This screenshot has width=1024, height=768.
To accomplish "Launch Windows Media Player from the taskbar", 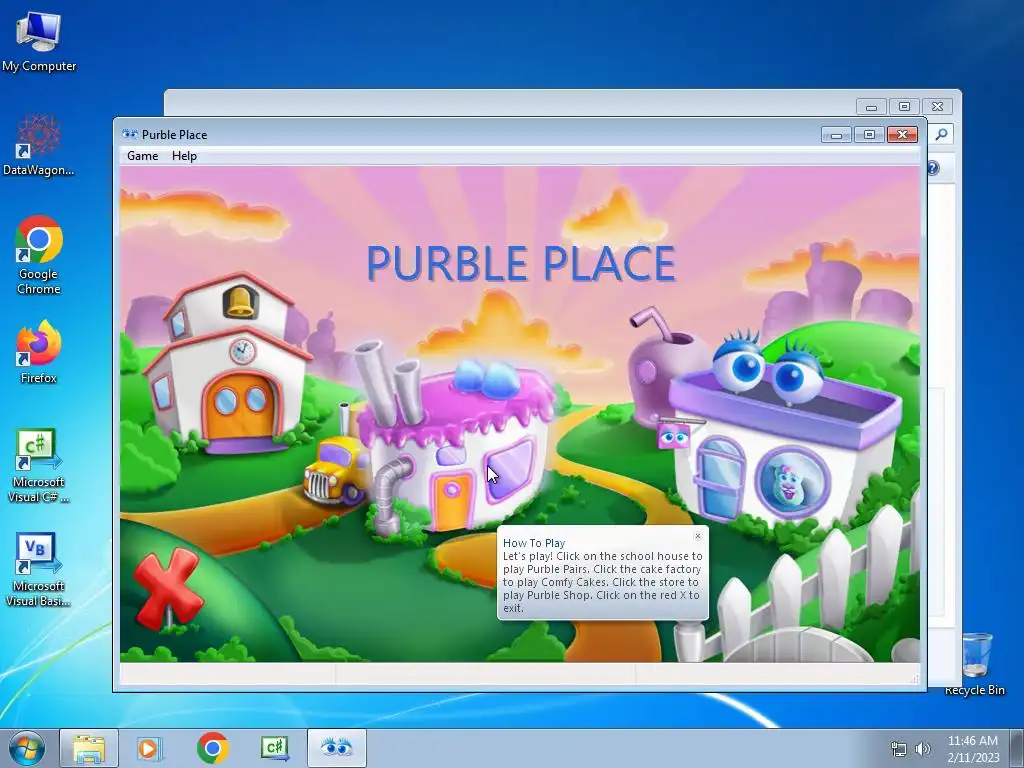I will pos(149,748).
